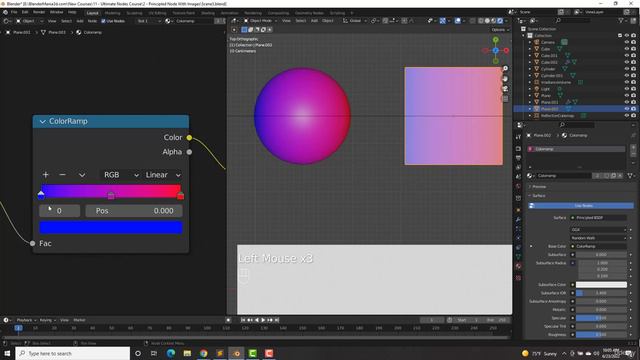Open the Modifier properties wrench tab
Viewport: 640px width, 360px height.
[518, 220]
